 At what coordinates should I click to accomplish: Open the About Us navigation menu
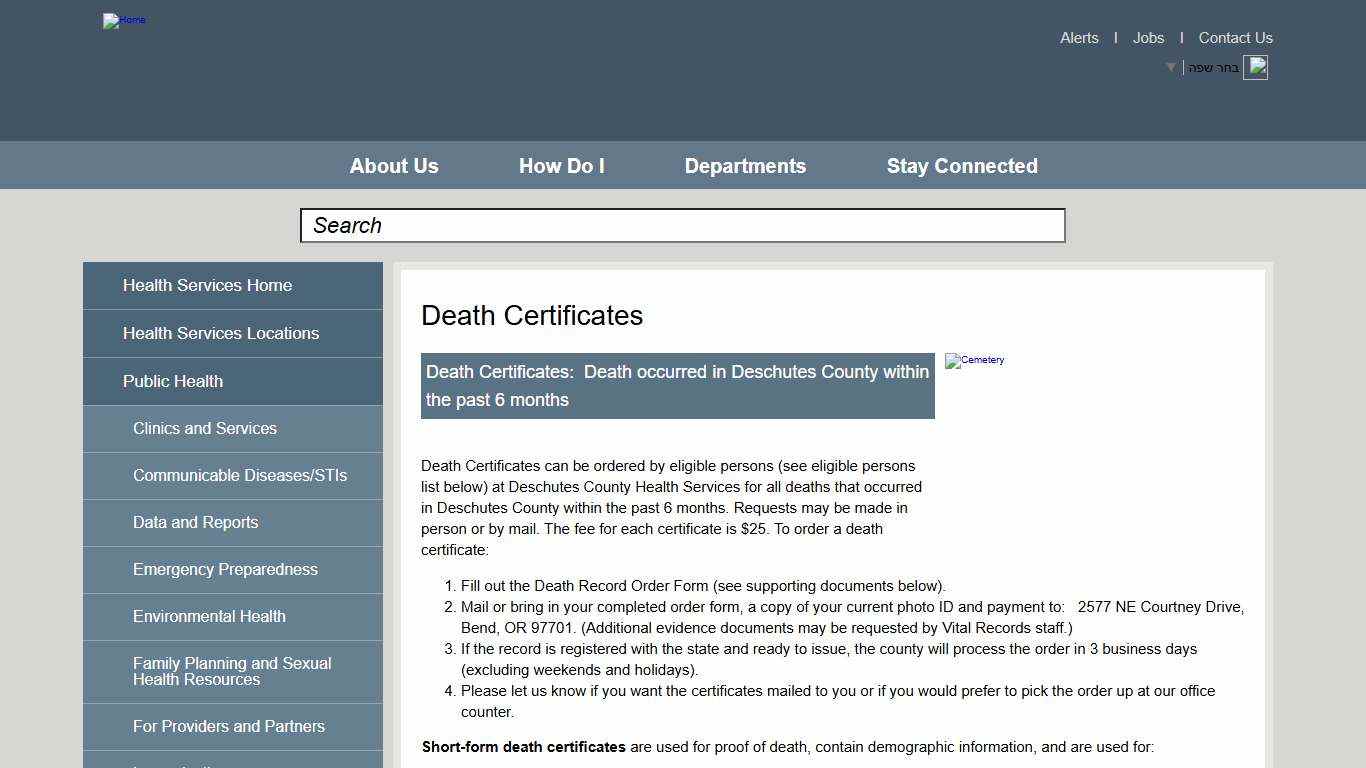pyautogui.click(x=394, y=165)
